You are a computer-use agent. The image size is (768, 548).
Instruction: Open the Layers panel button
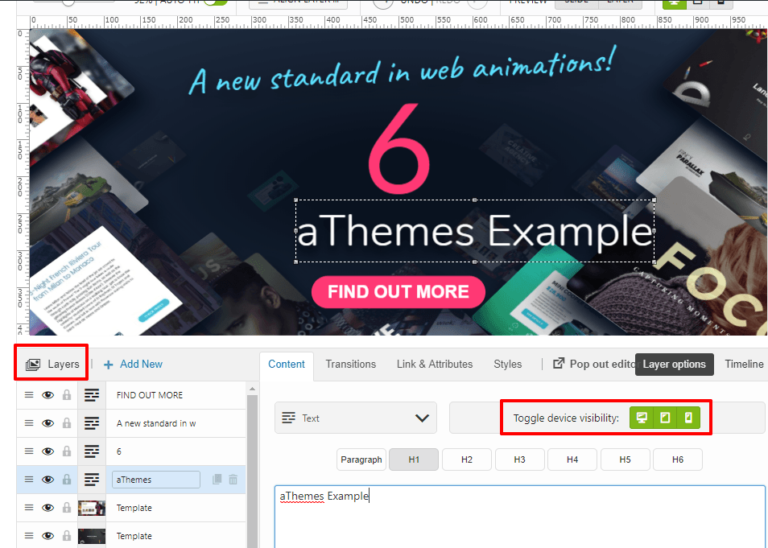pos(52,364)
